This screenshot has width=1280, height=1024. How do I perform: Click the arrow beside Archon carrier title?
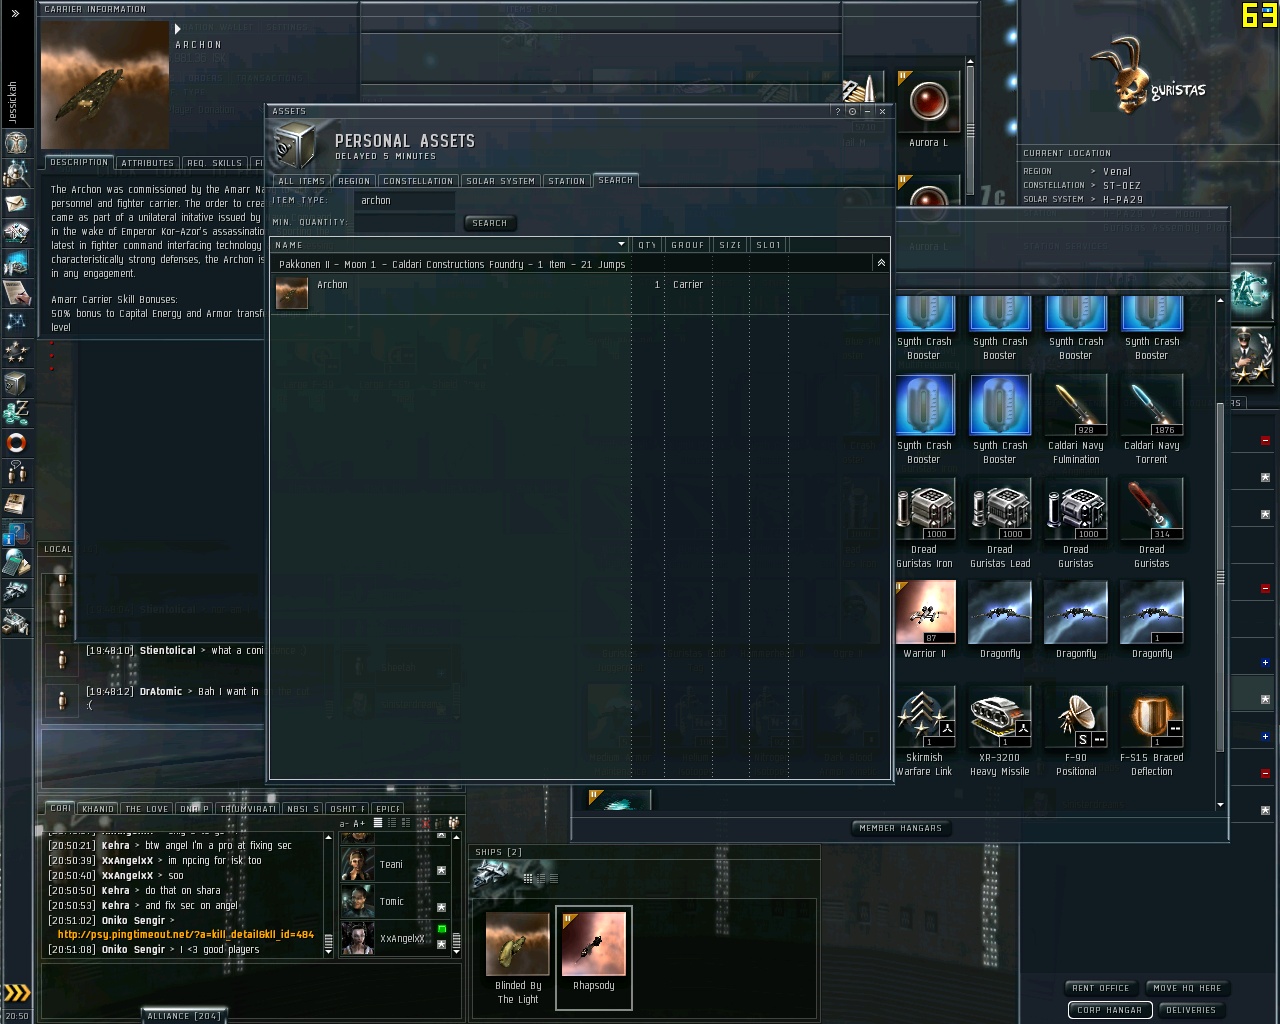tap(178, 29)
